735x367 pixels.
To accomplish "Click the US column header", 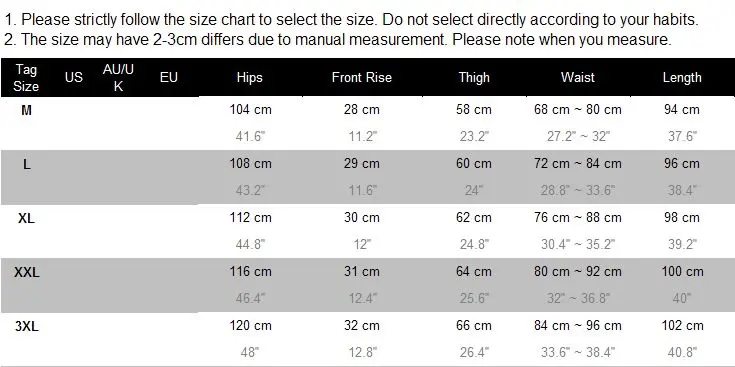I will 74,77.
